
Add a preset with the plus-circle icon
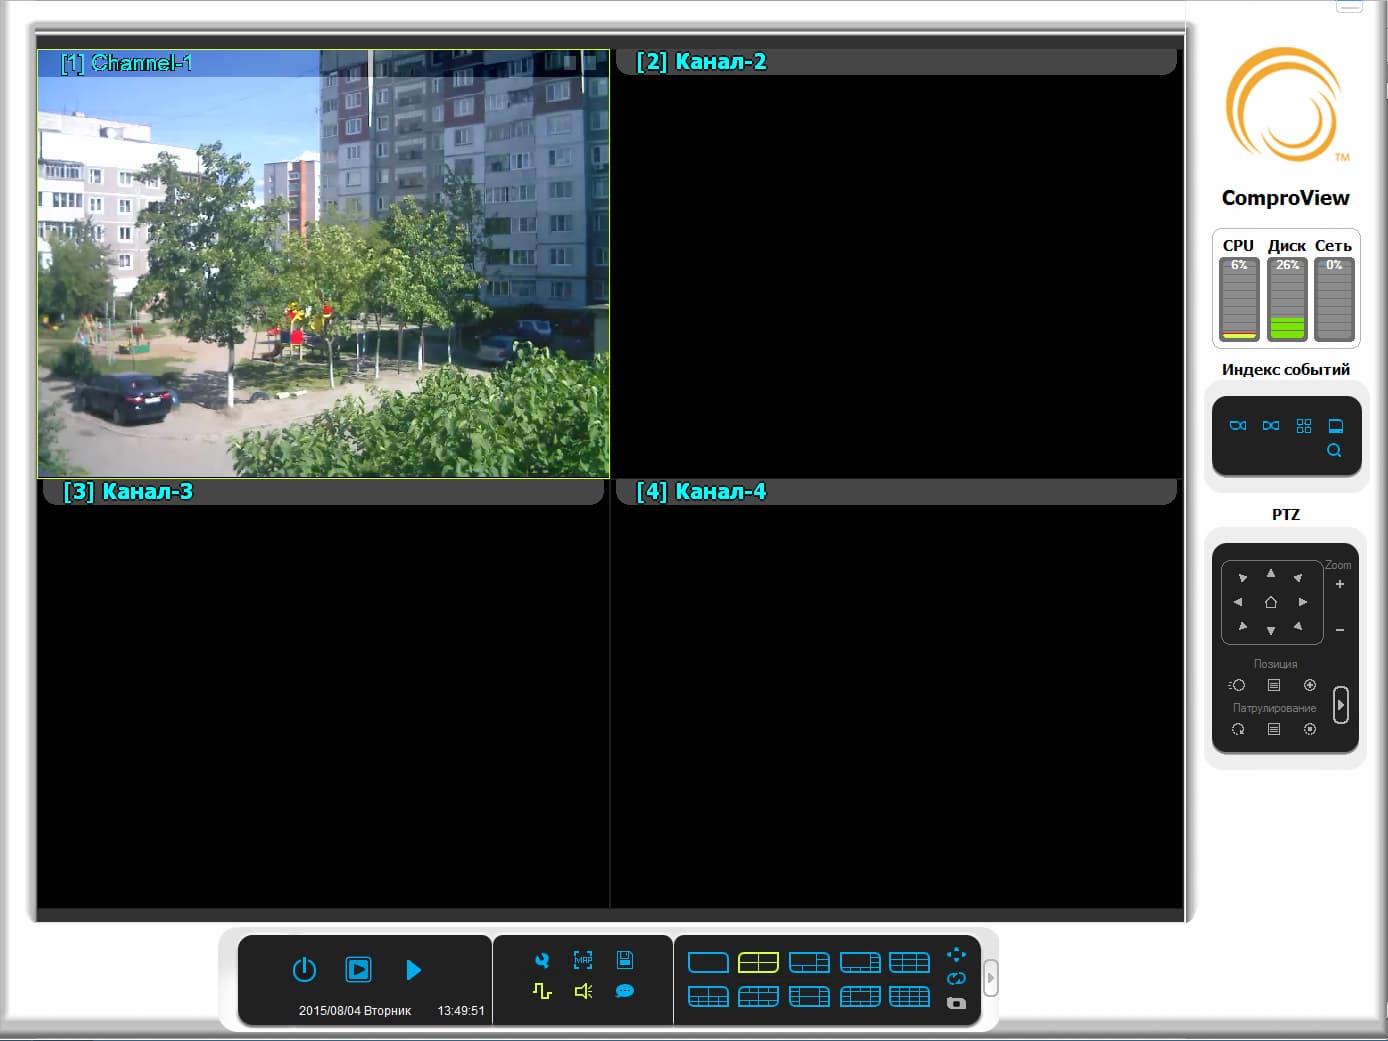(1310, 685)
